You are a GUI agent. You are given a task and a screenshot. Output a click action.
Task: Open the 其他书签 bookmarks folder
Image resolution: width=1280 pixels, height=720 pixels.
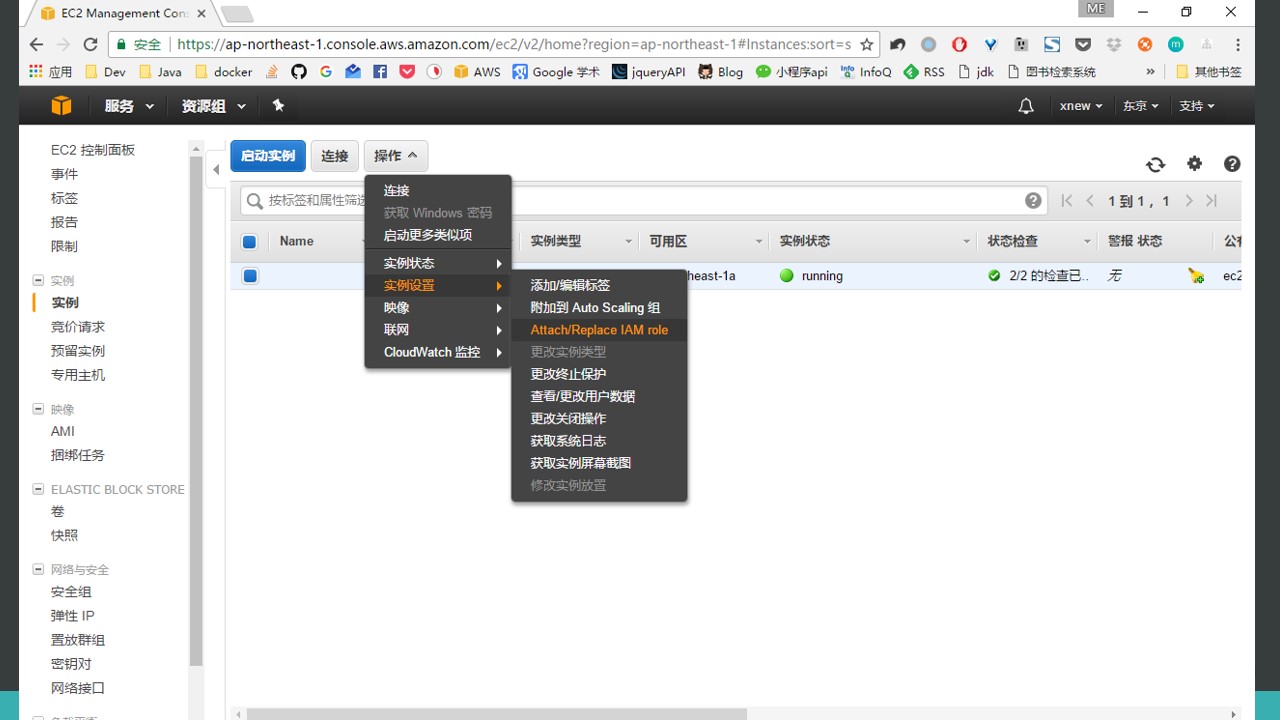click(x=1209, y=72)
